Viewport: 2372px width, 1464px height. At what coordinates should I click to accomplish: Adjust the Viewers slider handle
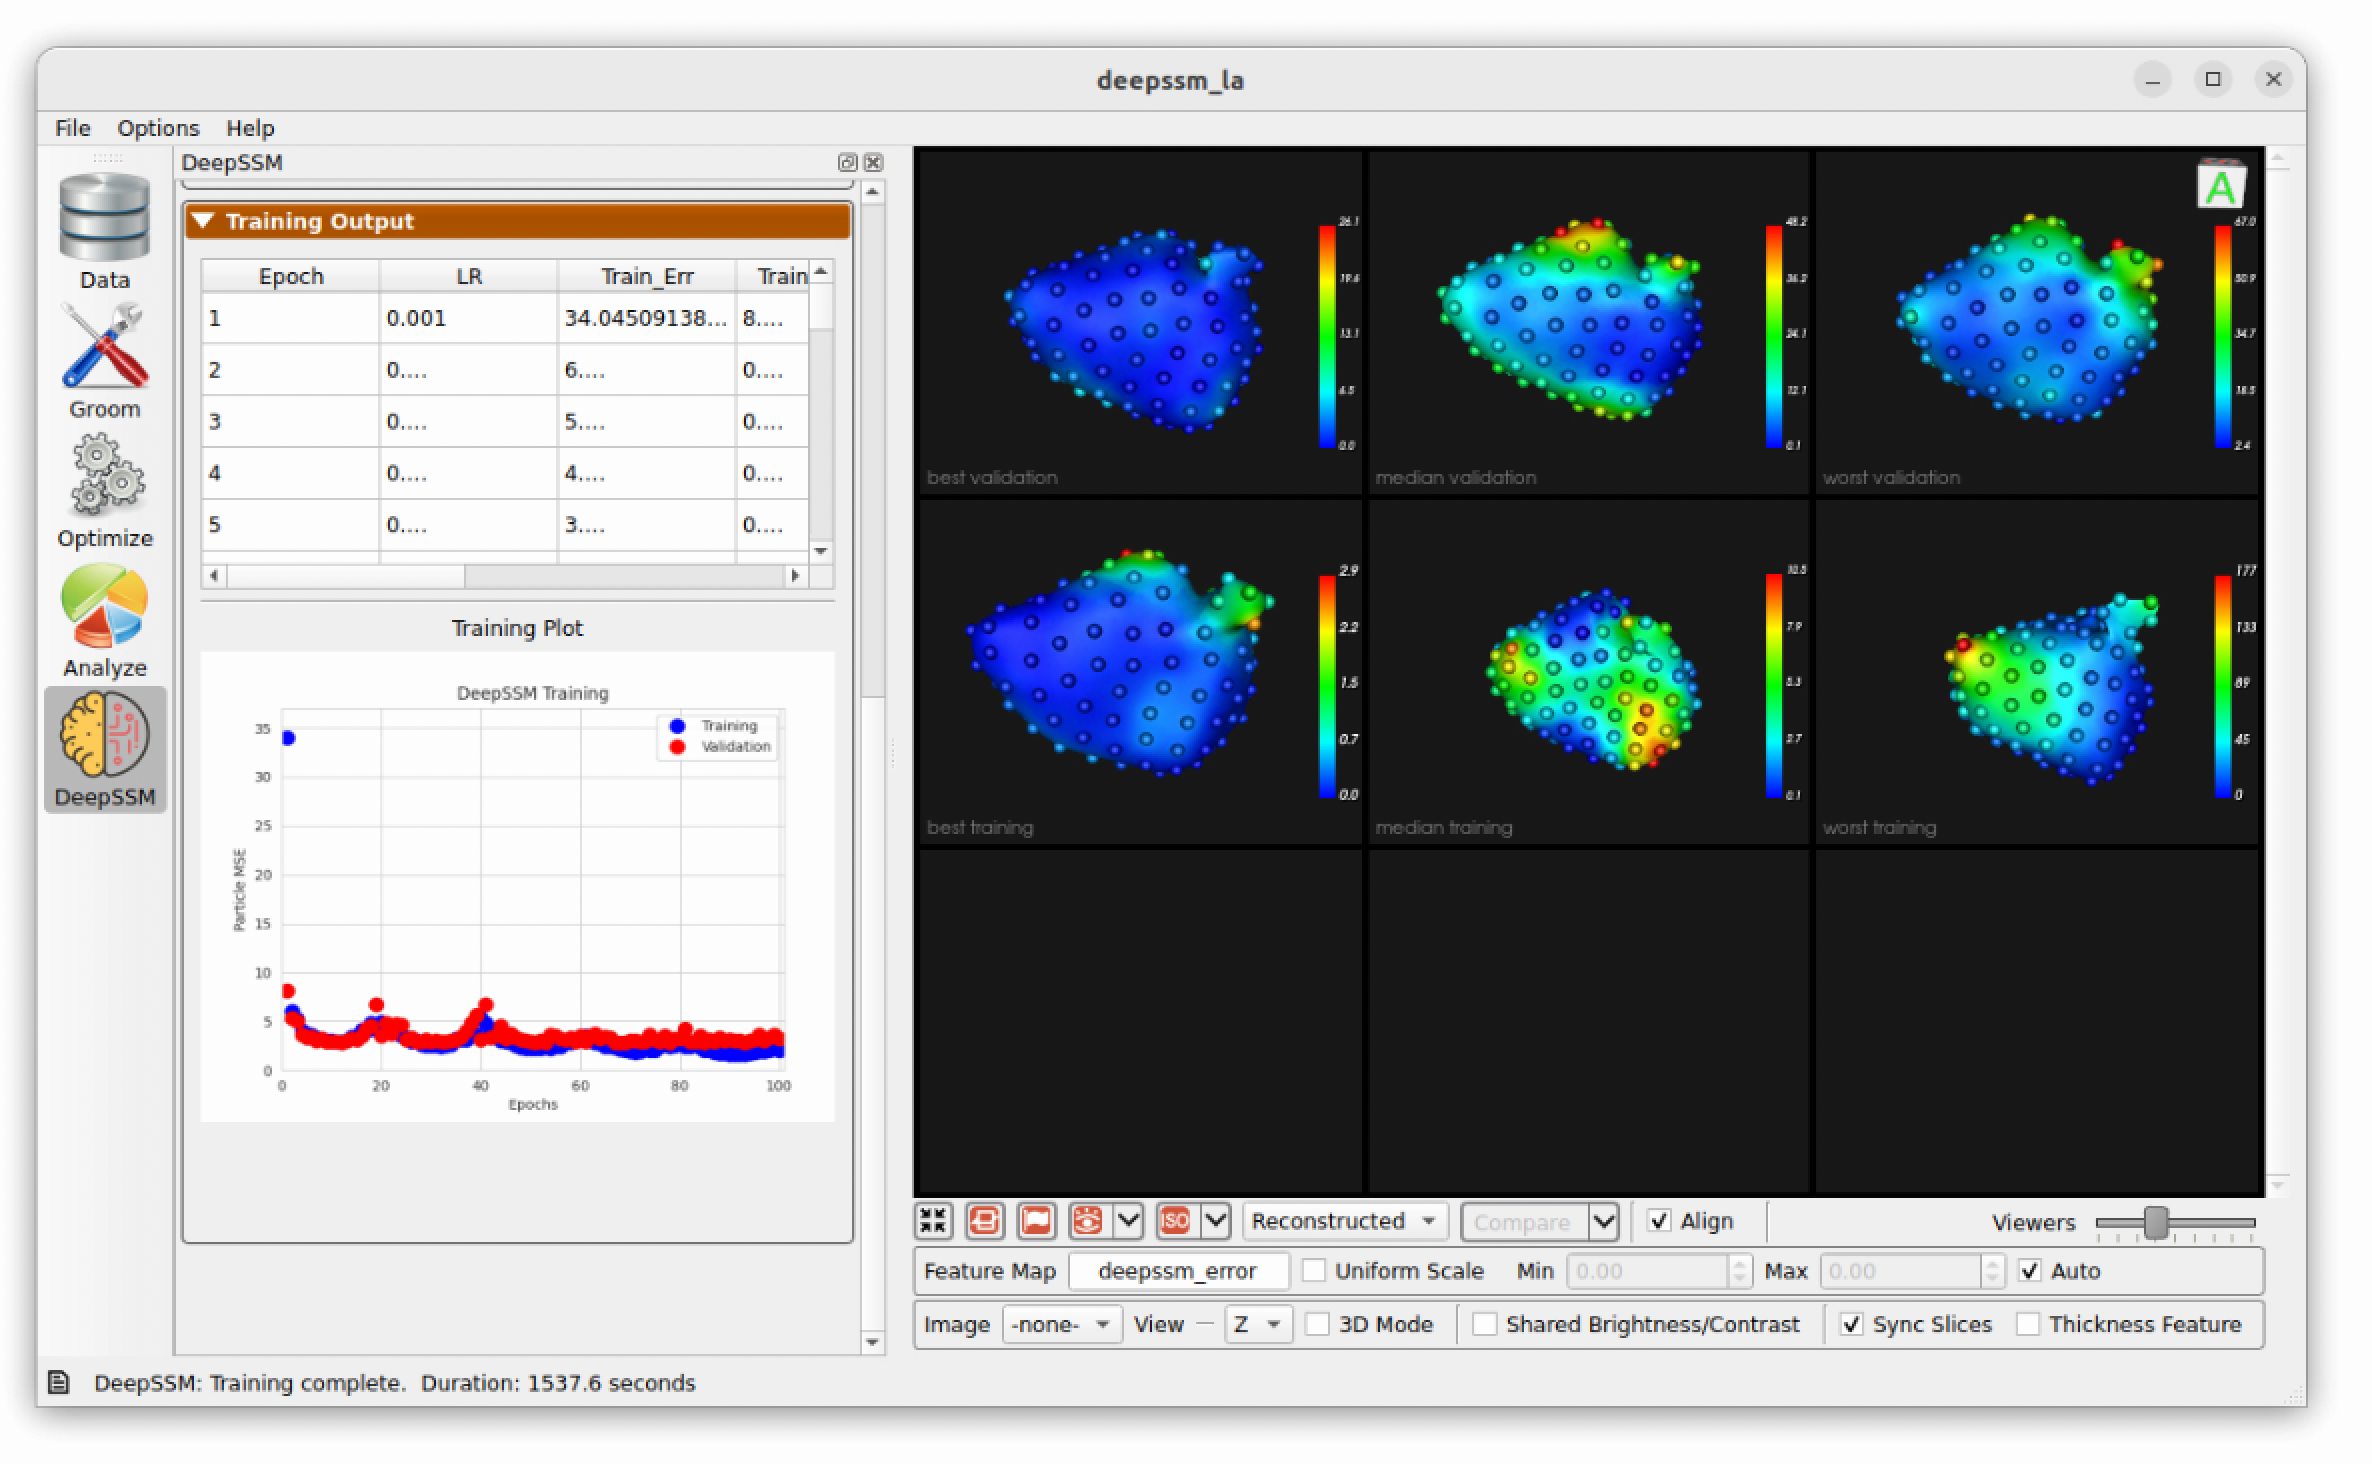tap(2156, 1222)
